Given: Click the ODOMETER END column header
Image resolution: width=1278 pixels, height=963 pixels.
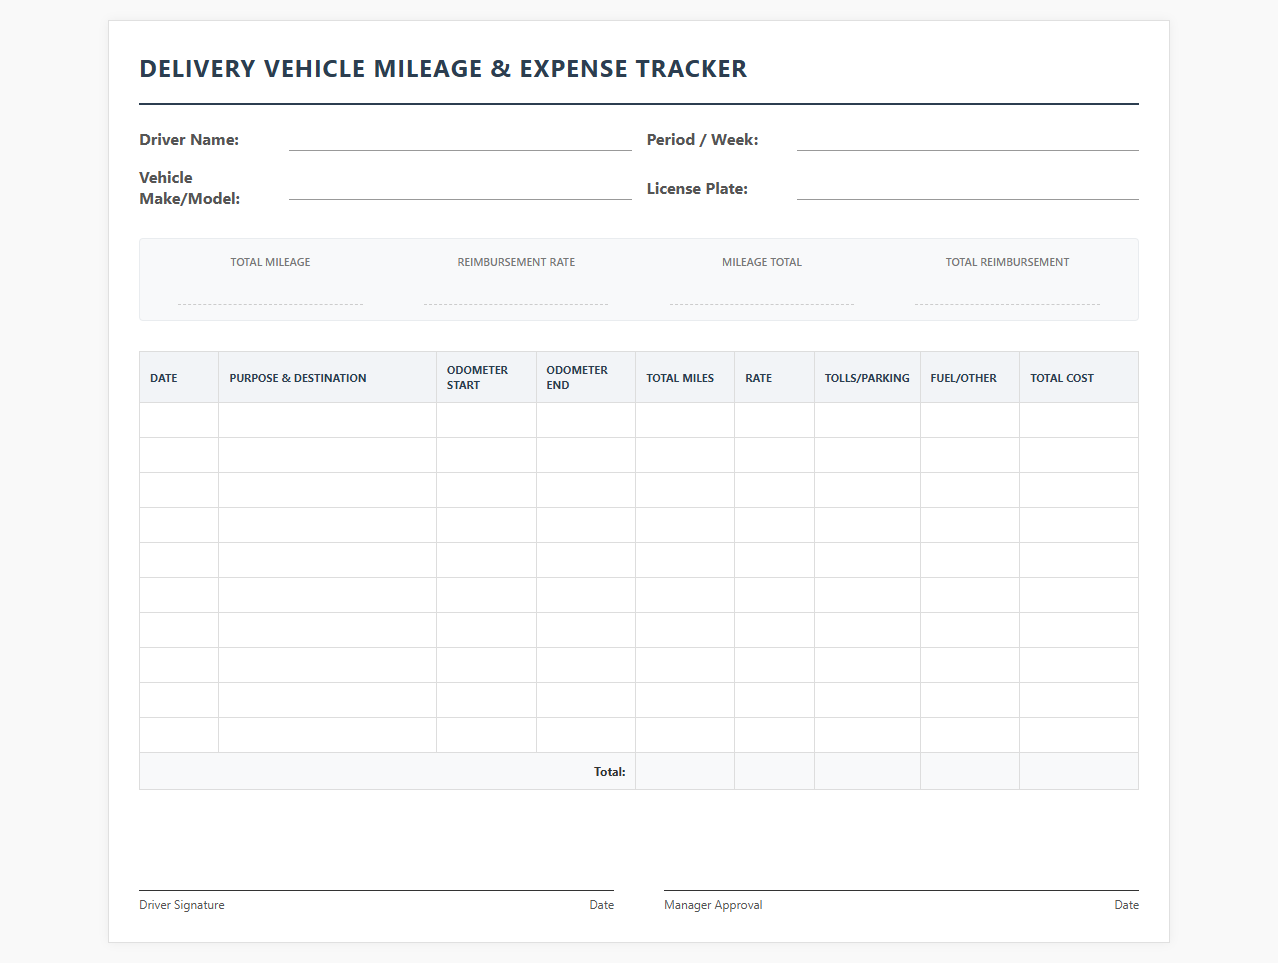Looking at the screenshot, I should point(586,378).
